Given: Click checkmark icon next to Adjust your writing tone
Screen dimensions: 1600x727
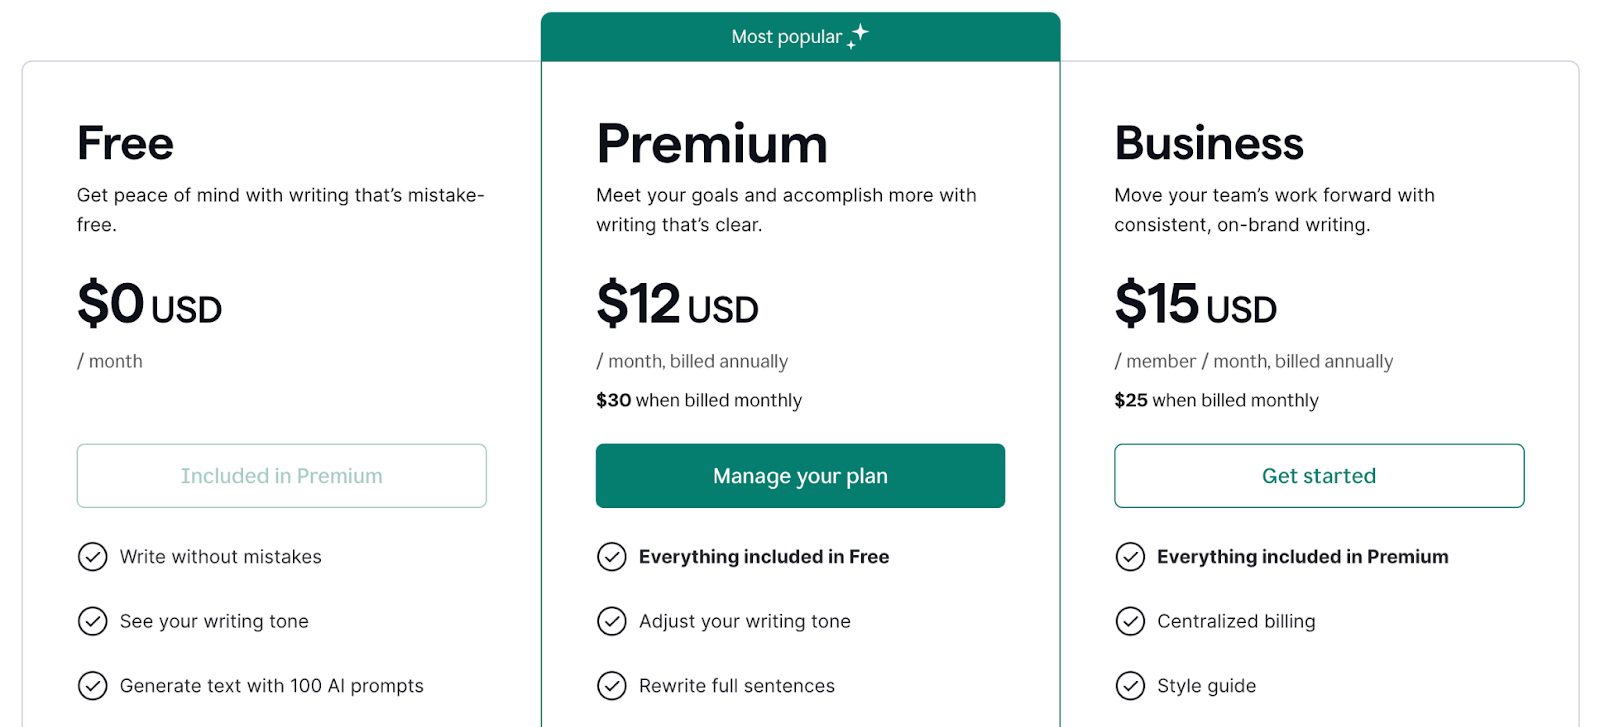Looking at the screenshot, I should (x=612, y=622).
